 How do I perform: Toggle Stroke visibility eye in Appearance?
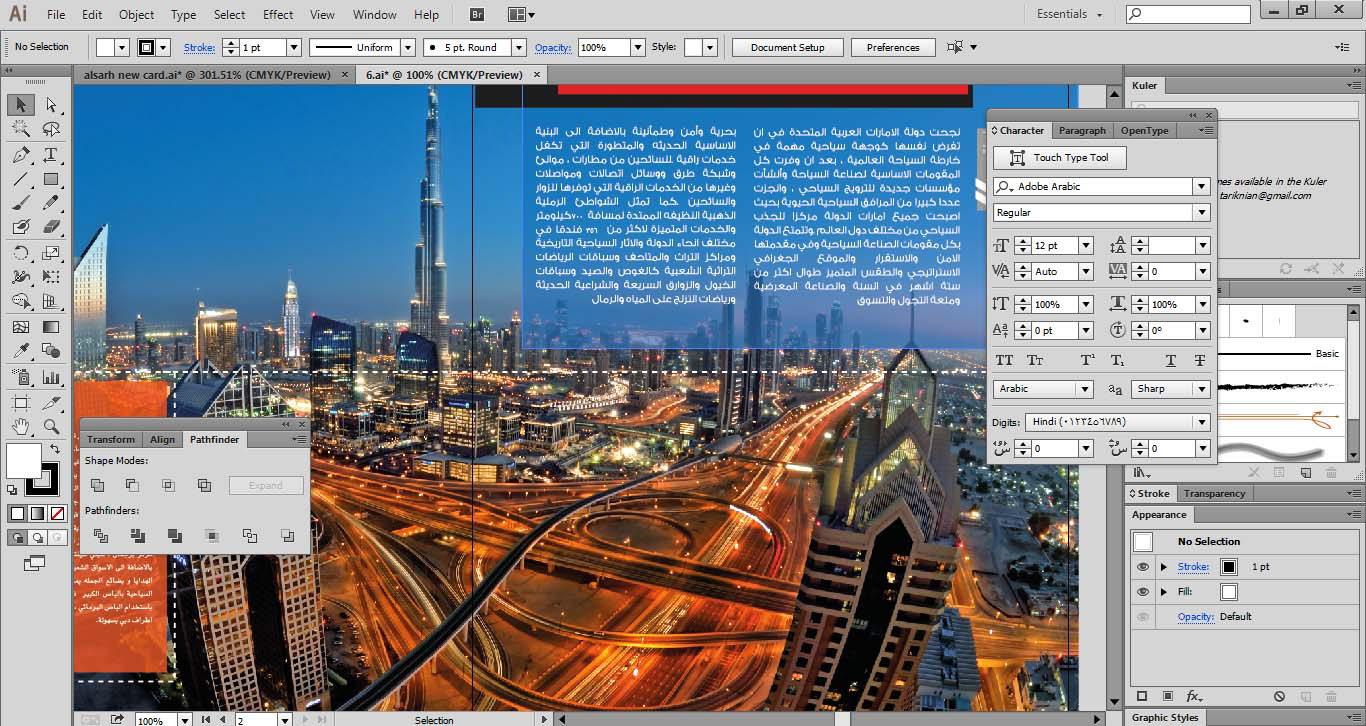point(1143,567)
